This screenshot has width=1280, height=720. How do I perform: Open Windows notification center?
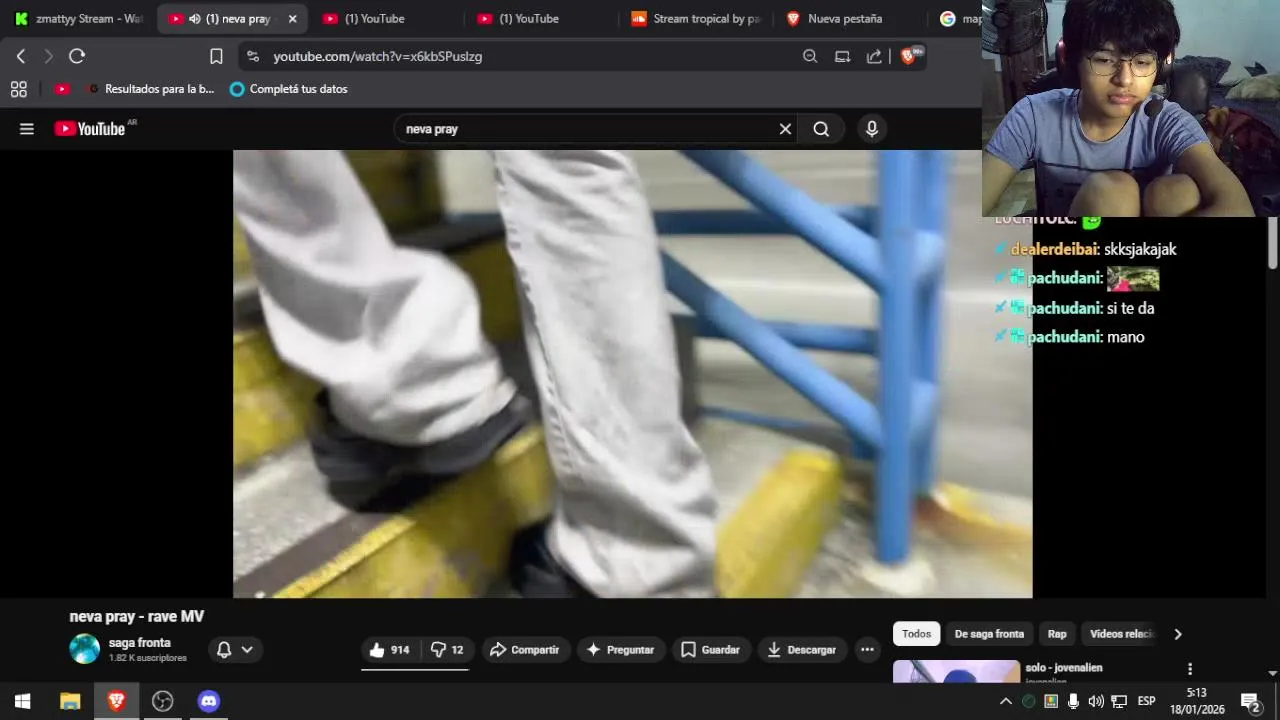click(x=1250, y=701)
